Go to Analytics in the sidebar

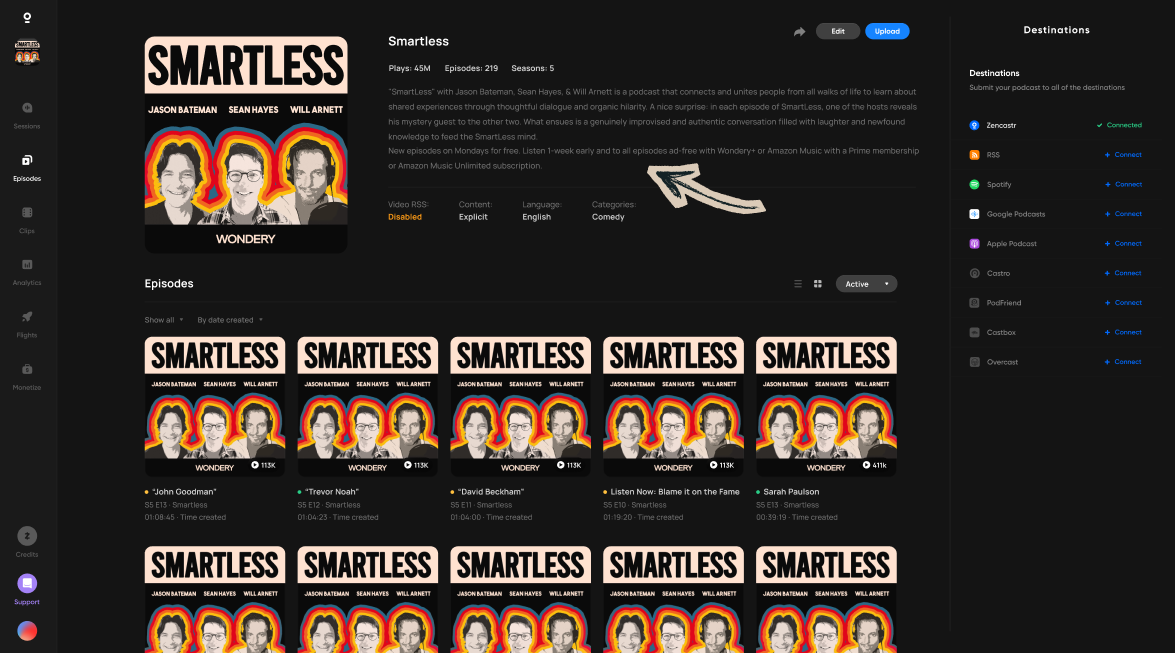[x=27, y=272]
